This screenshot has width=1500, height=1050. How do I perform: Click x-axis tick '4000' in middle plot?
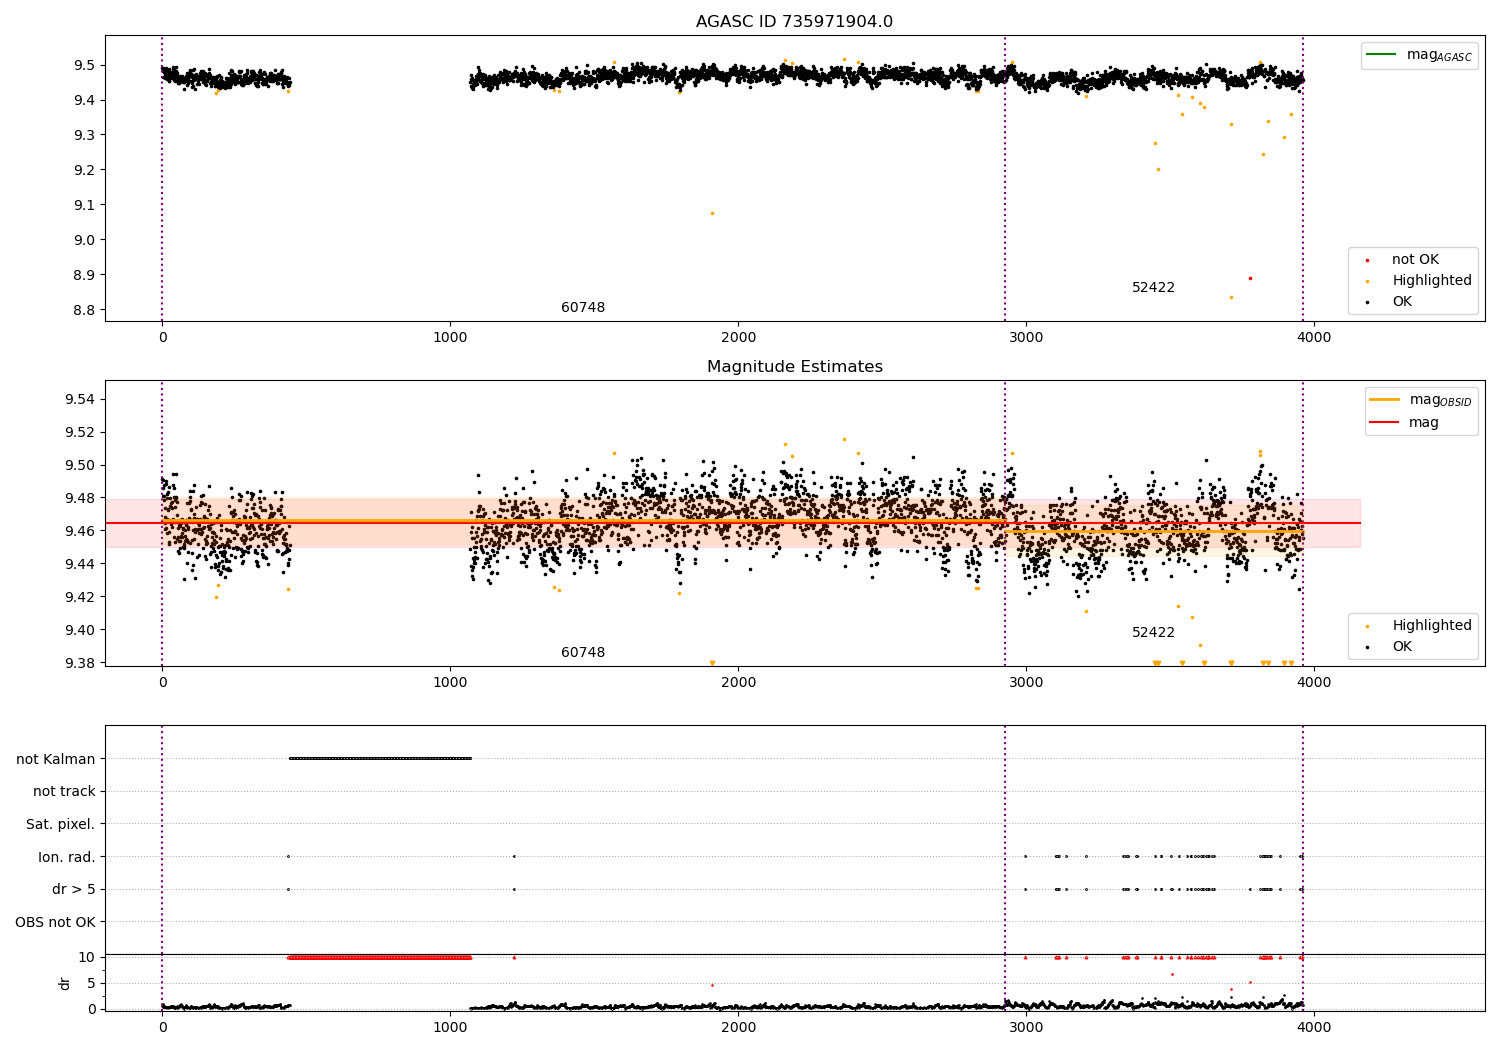[x=1314, y=682]
